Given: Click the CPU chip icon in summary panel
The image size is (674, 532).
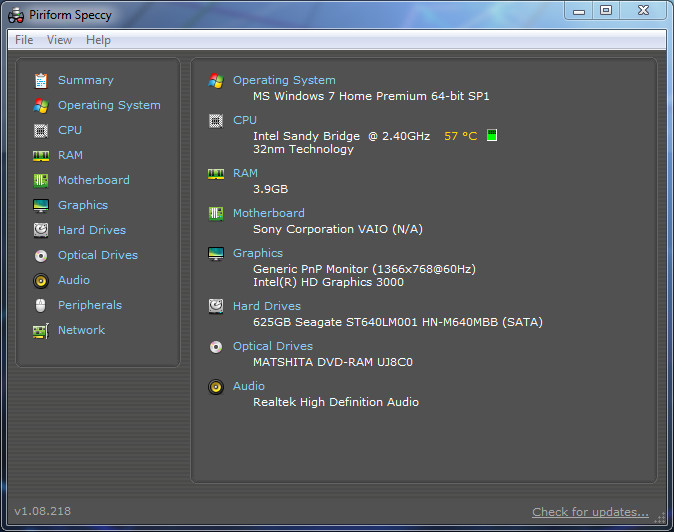Looking at the screenshot, I should (x=216, y=121).
